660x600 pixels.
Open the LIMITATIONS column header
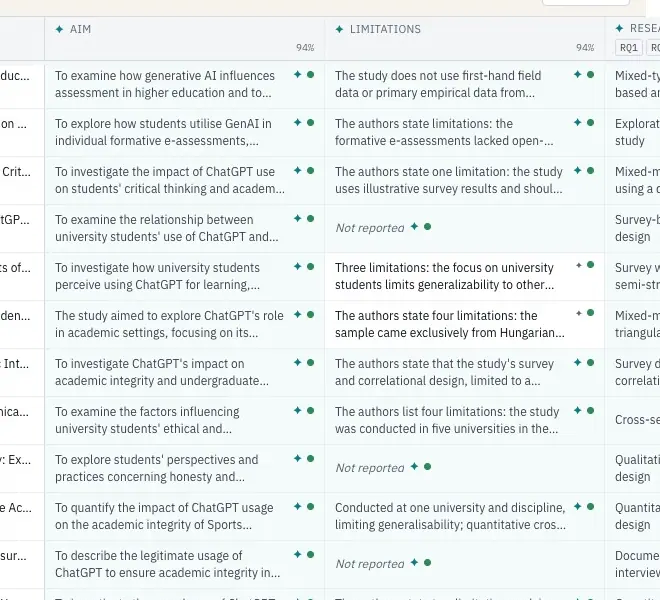pos(465,39)
